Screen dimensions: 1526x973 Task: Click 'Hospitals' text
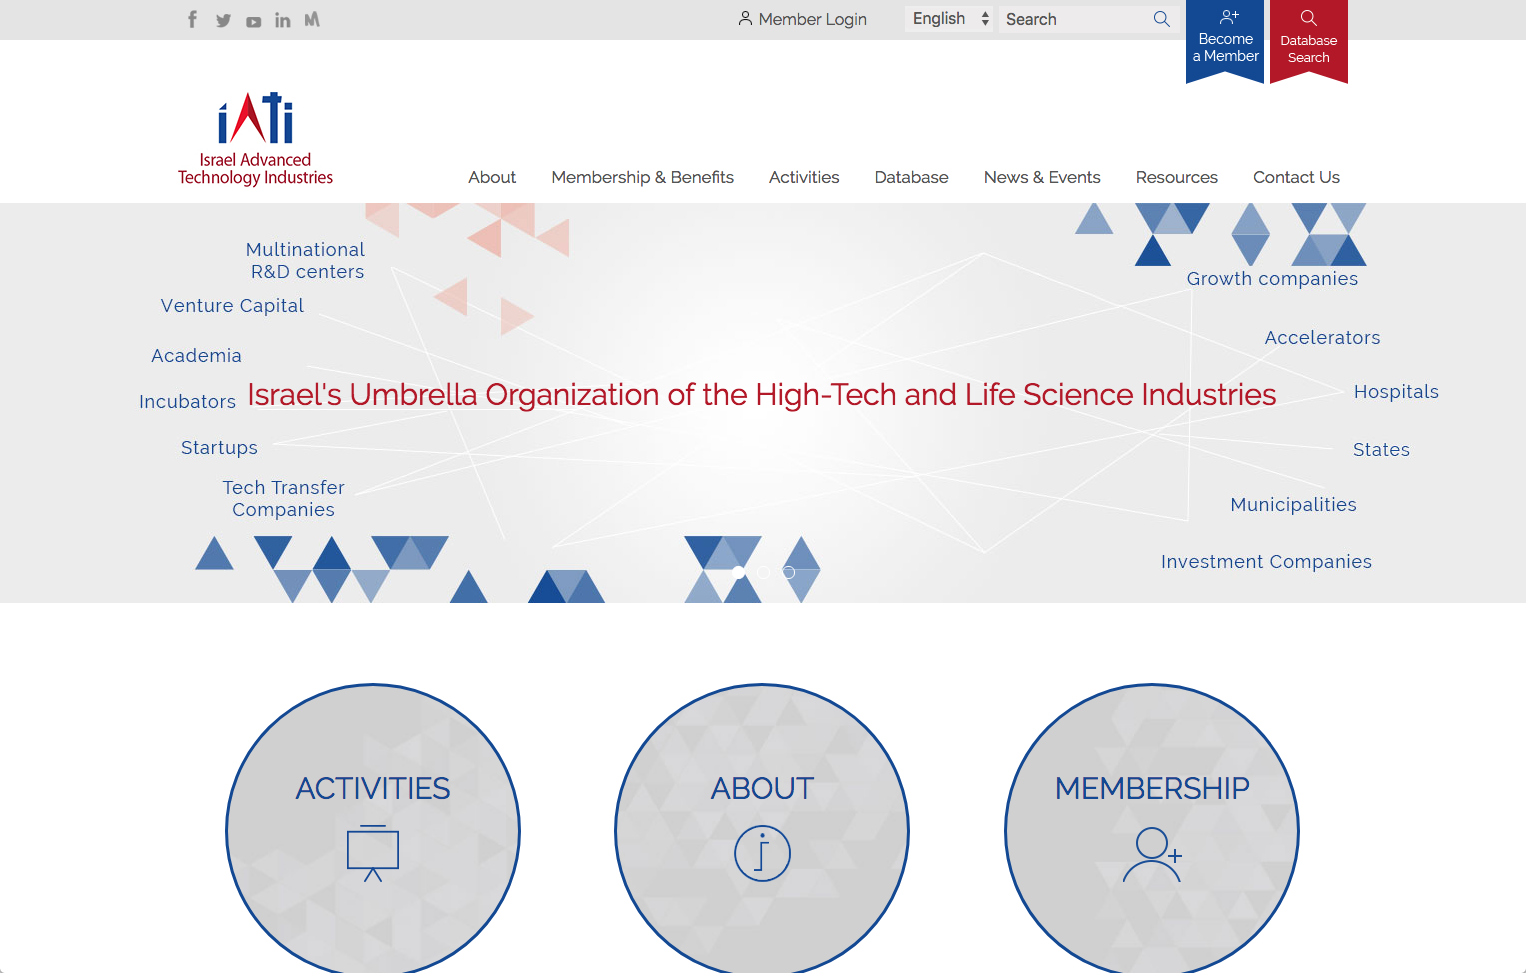click(x=1396, y=391)
